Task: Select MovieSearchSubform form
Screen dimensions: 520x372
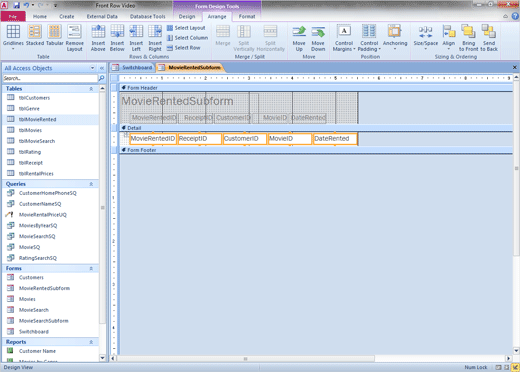Action: pyautogui.click(x=51, y=321)
